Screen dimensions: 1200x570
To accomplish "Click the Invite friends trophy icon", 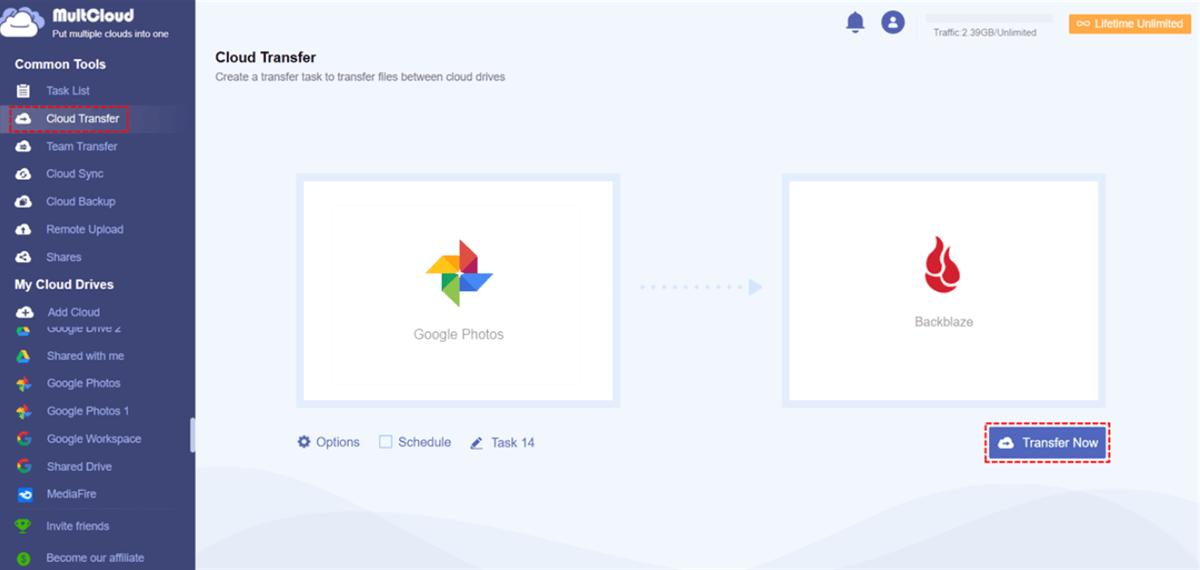I will (x=24, y=526).
